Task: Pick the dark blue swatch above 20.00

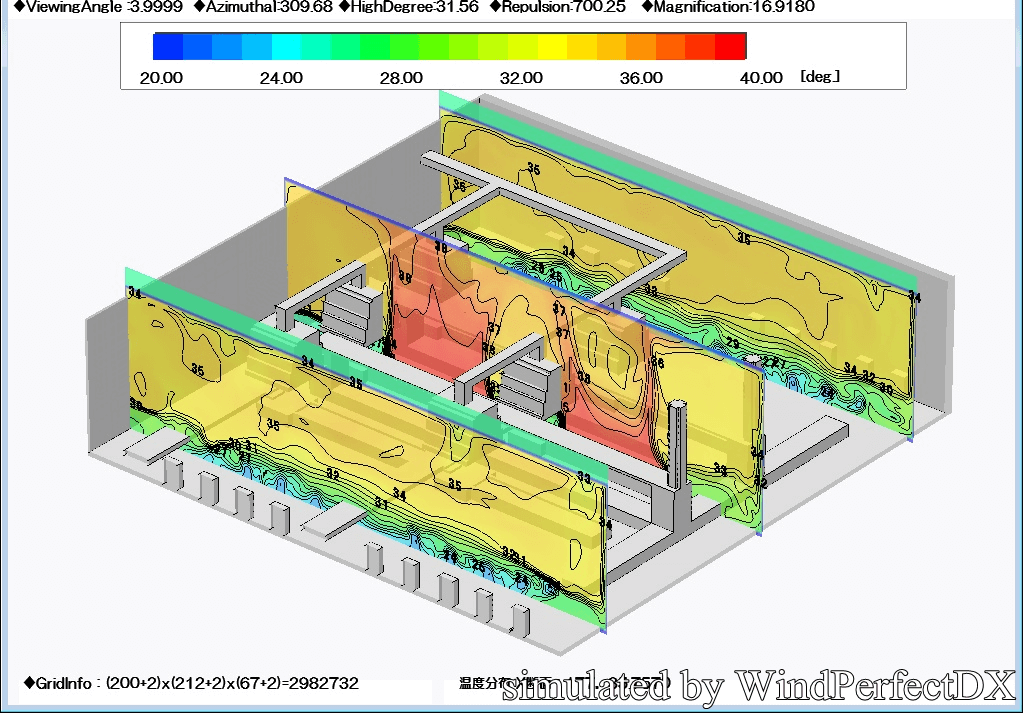Action: (x=168, y=46)
